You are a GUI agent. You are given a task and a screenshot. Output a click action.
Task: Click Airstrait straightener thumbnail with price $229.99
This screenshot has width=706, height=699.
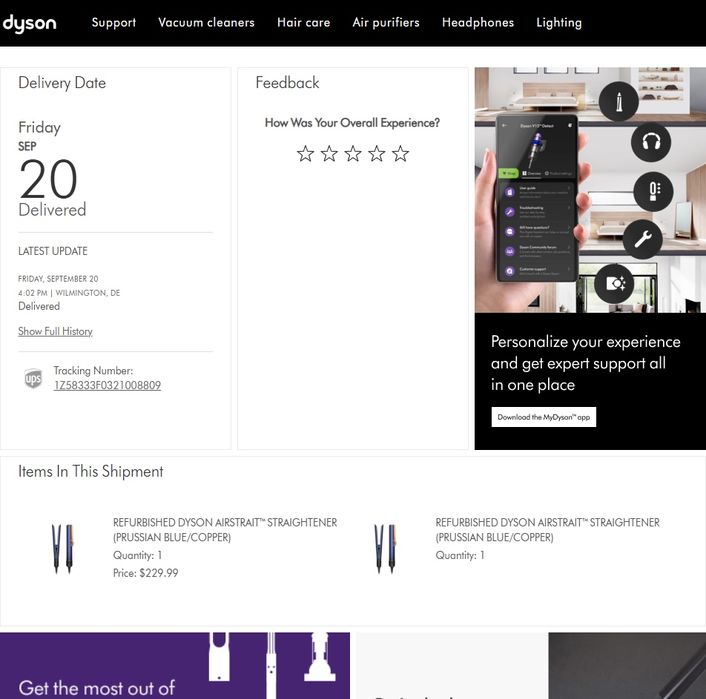tap(63, 548)
